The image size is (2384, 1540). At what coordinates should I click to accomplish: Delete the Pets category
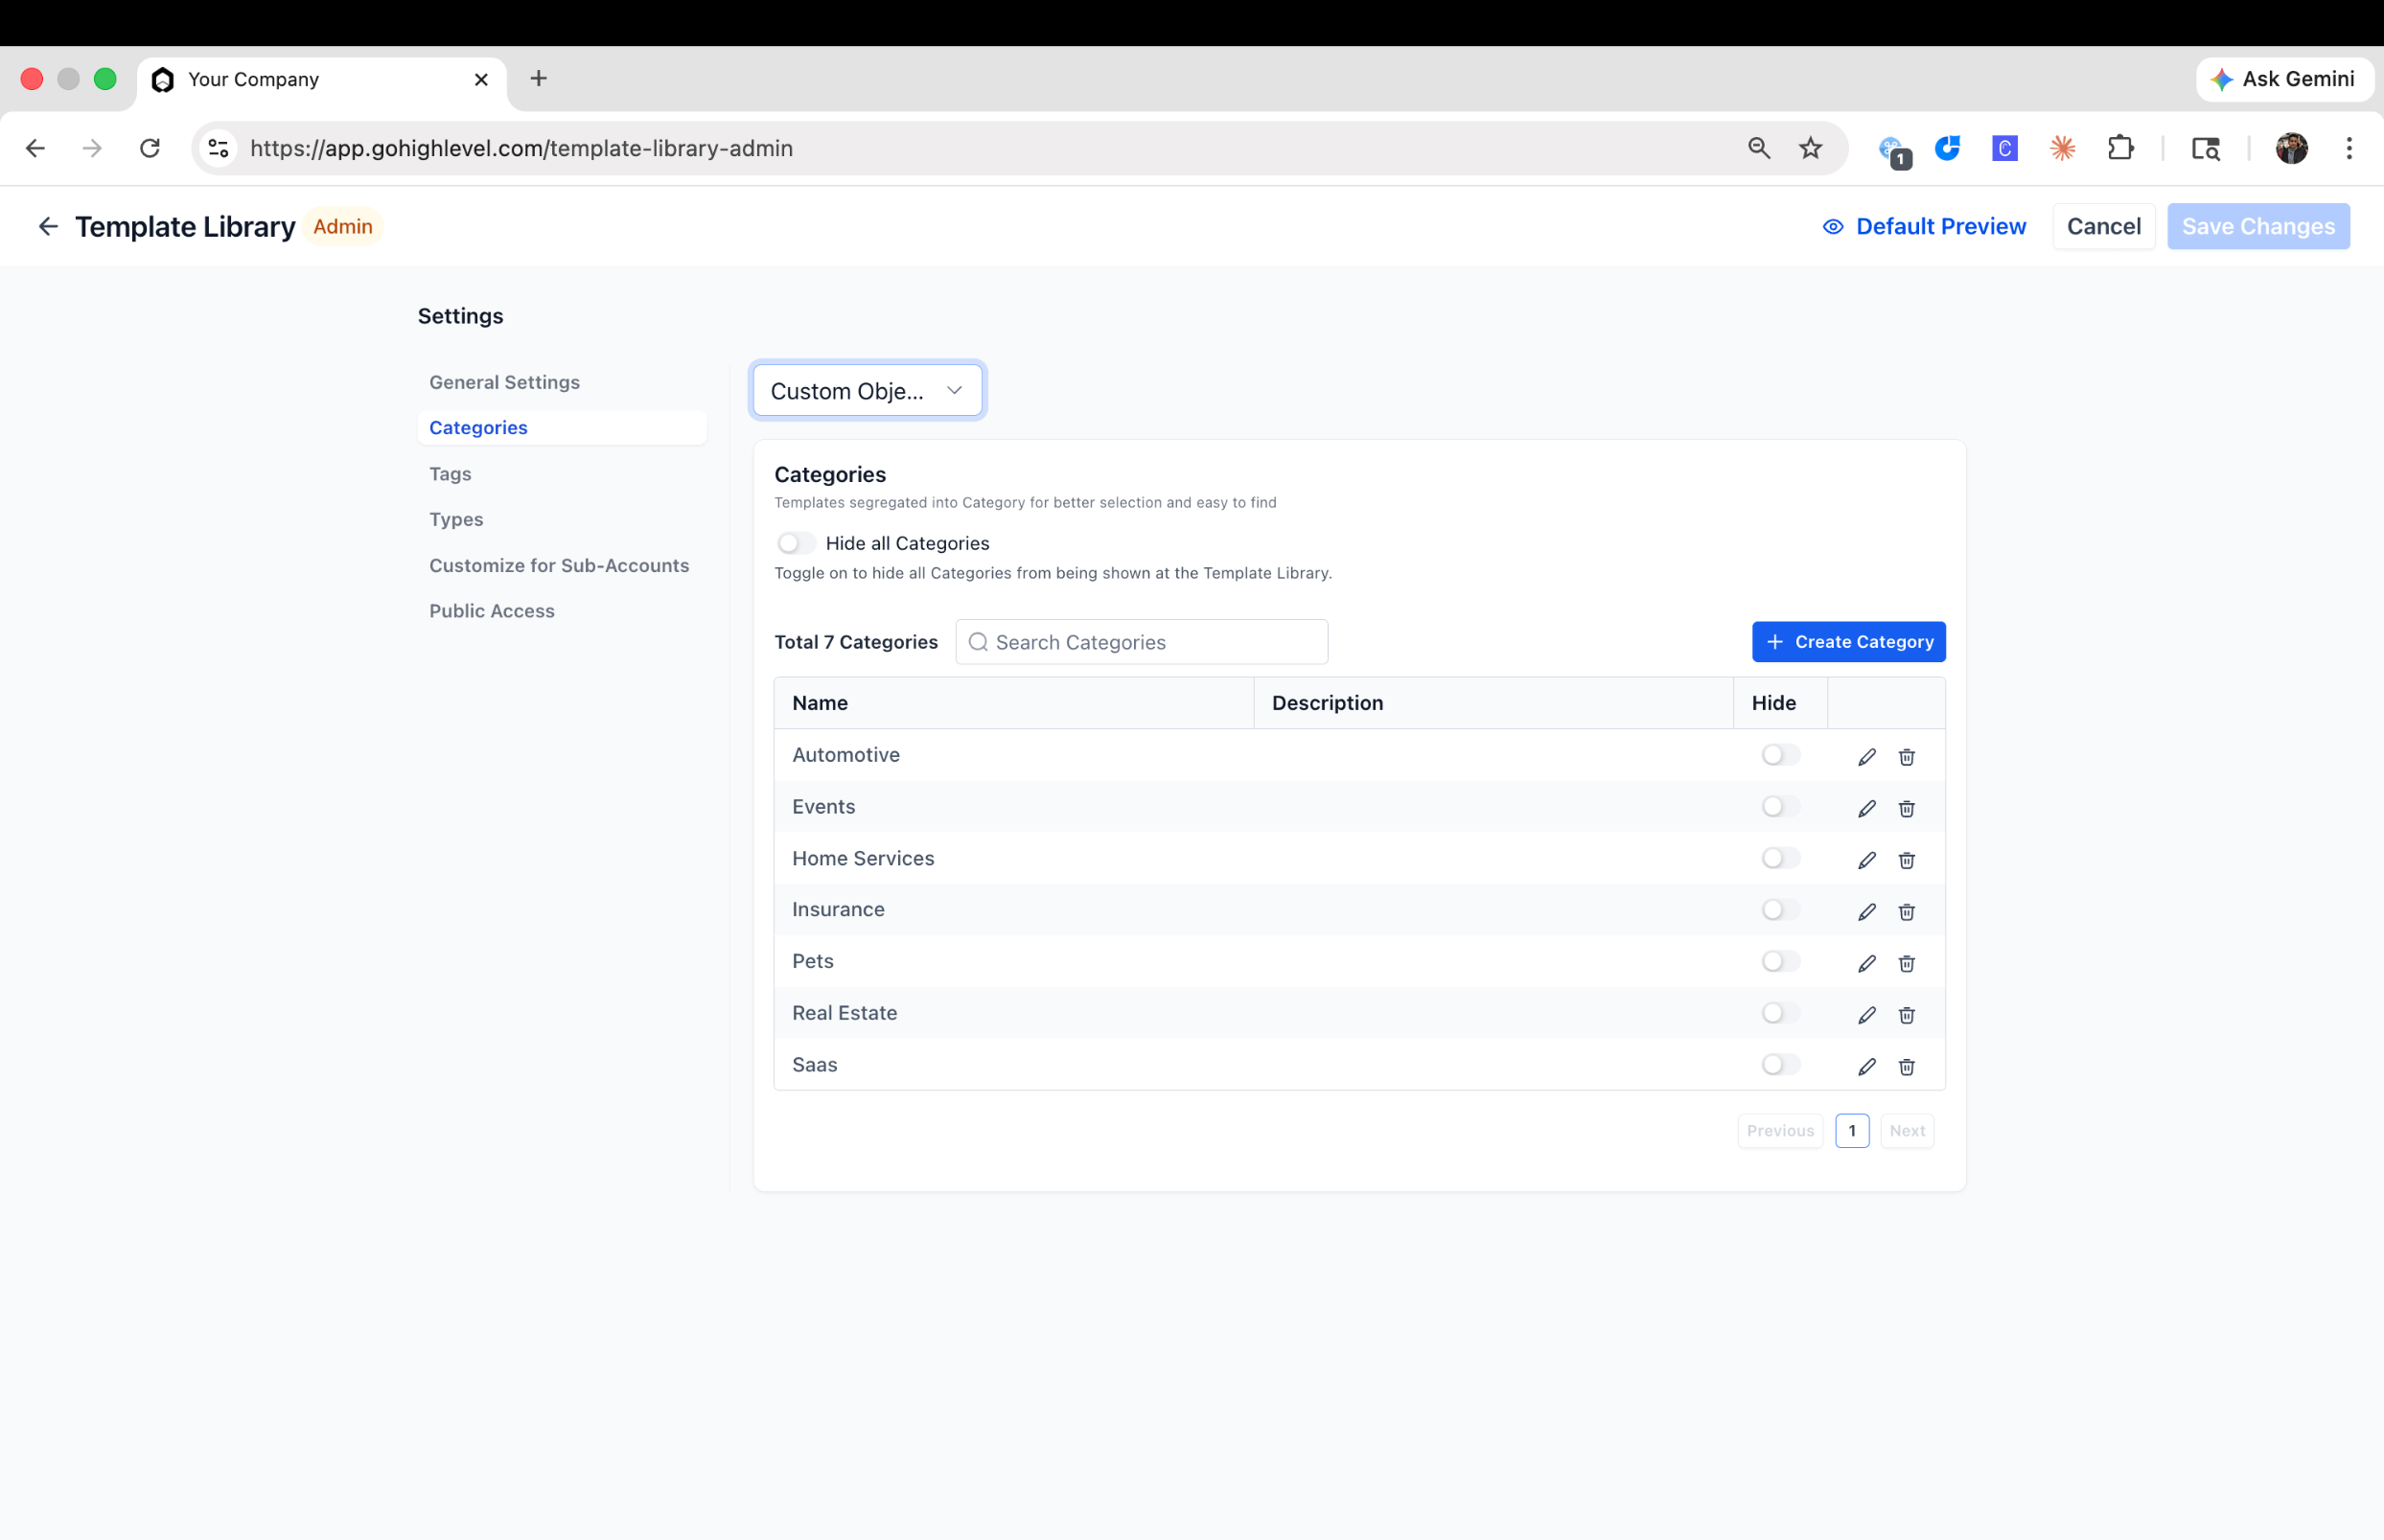click(1906, 963)
